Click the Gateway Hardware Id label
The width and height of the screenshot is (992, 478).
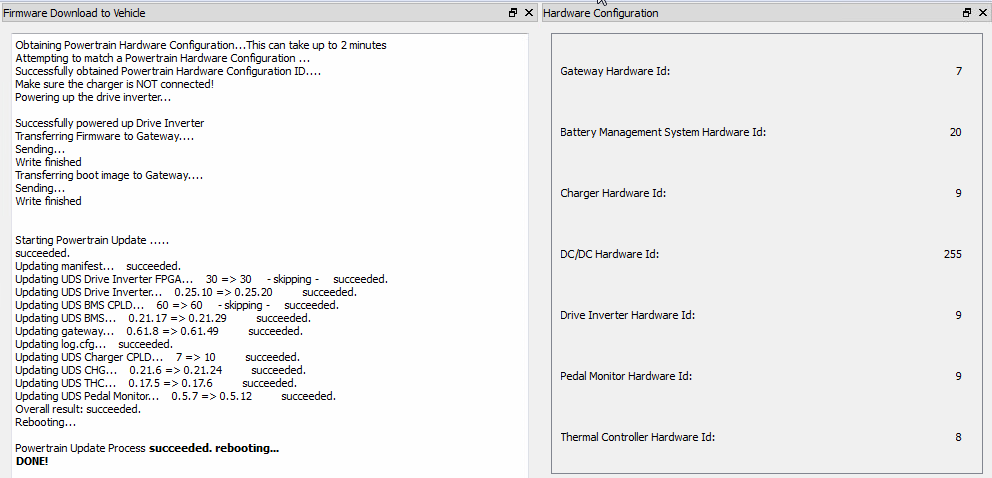pyautogui.click(x=615, y=72)
